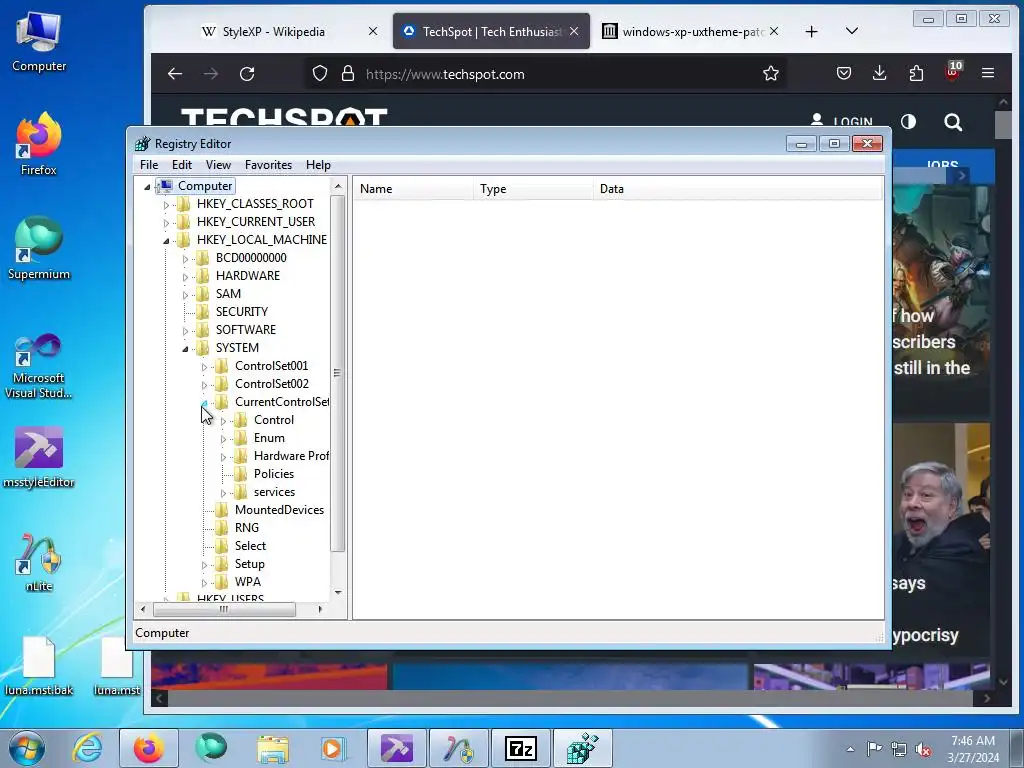Viewport: 1024px width, 768px height.
Task: Click volume muted tray icon
Action: 923,749
